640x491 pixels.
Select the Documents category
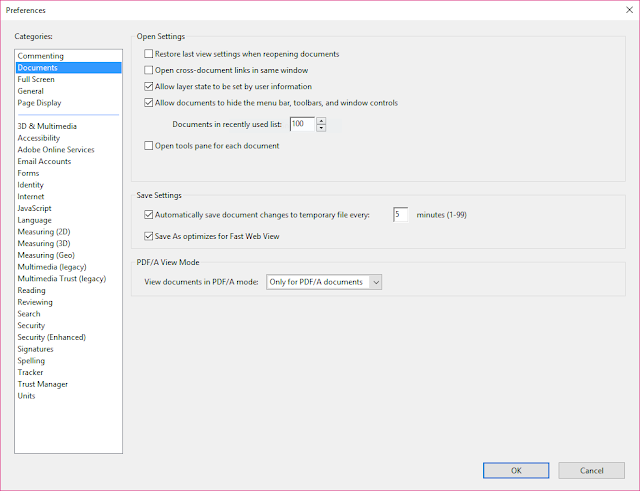pyautogui.click(x=68, y=68)
